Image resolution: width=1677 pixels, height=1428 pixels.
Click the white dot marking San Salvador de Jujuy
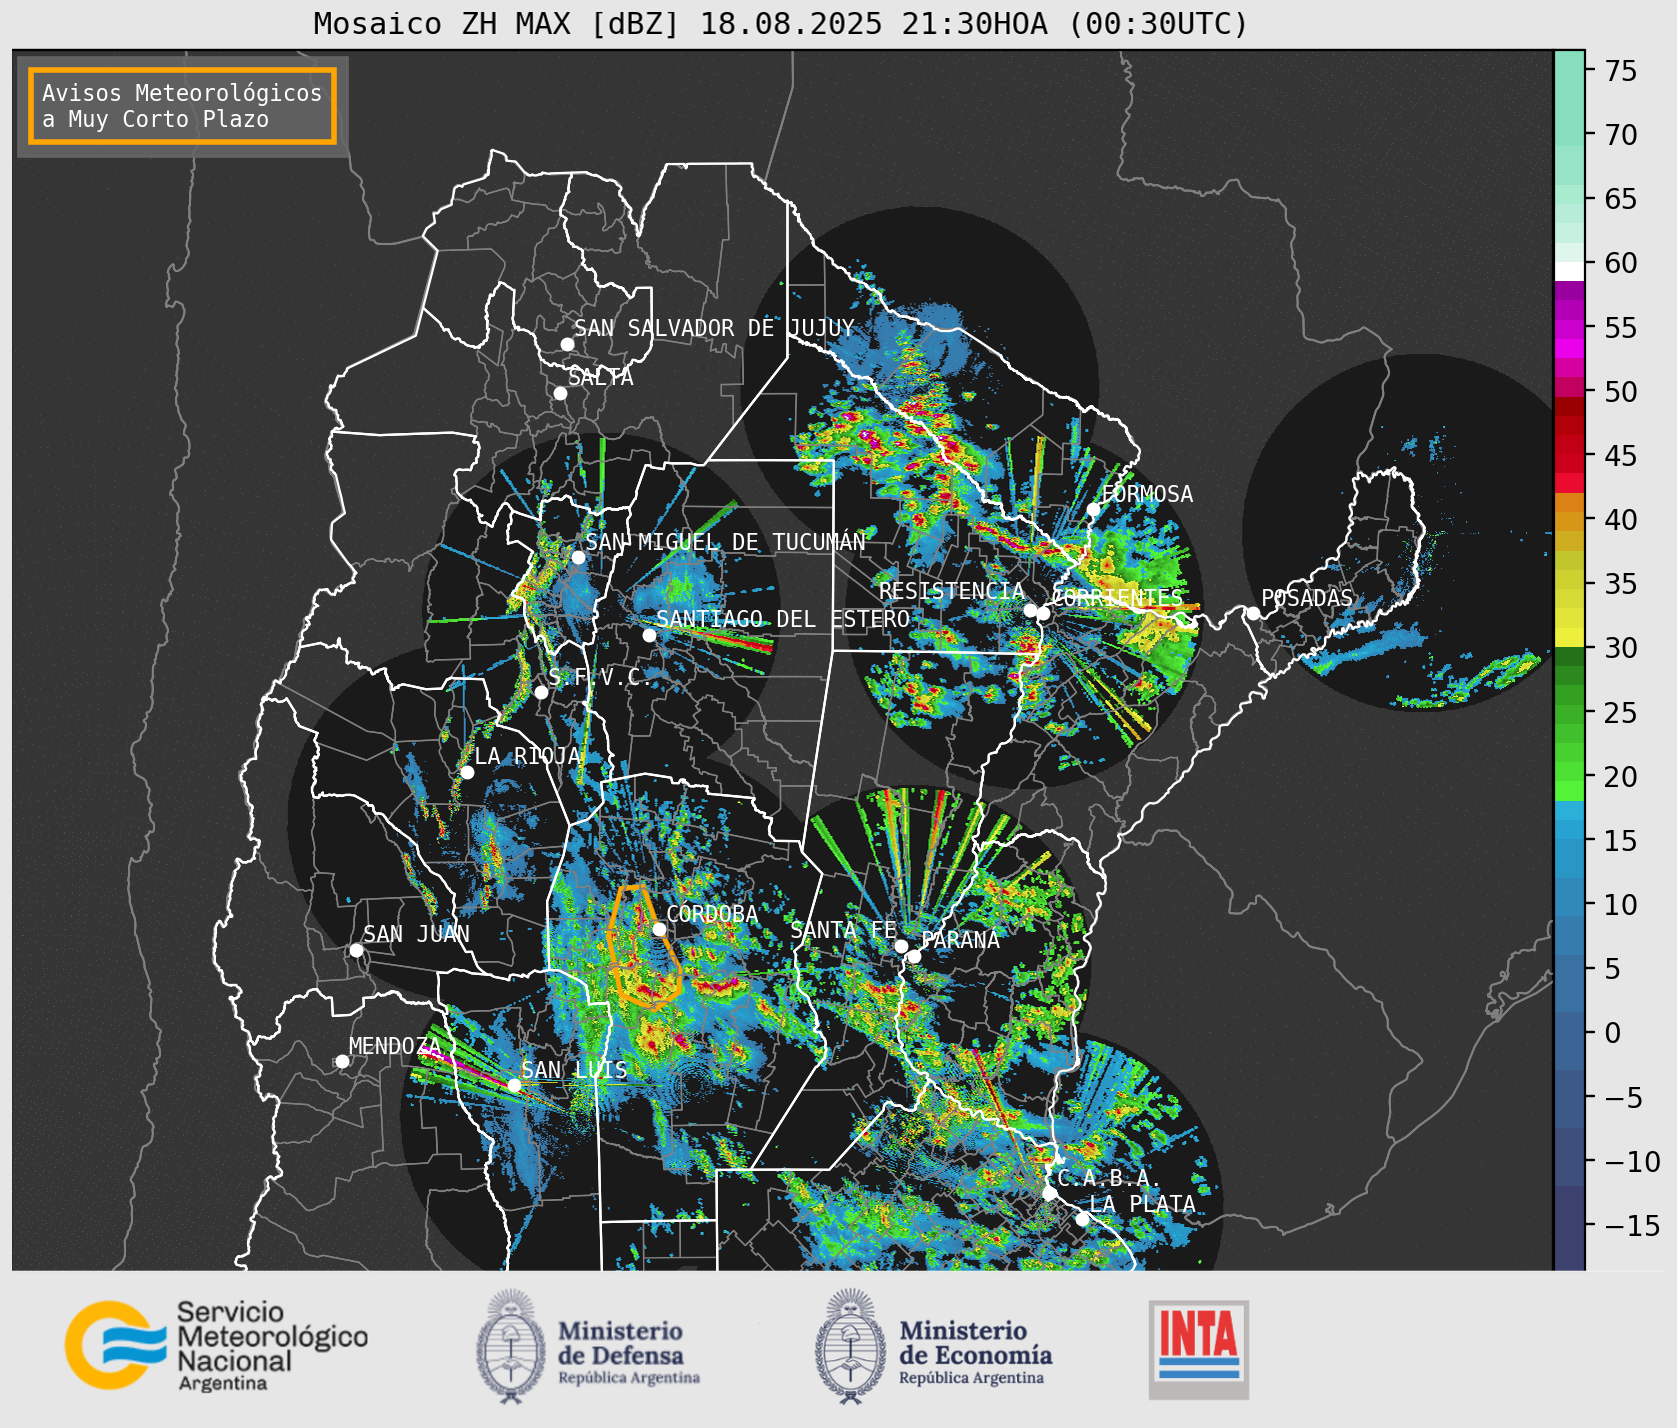[x=567, y=344]
